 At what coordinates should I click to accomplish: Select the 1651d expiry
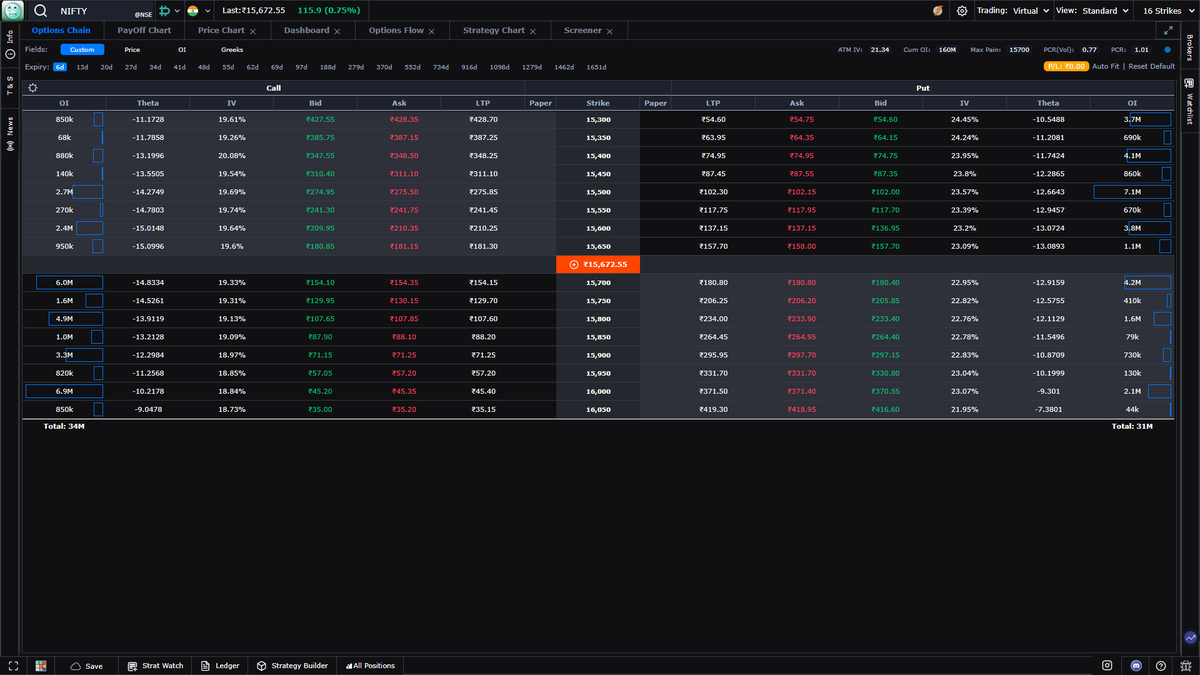tap(596, 67)
